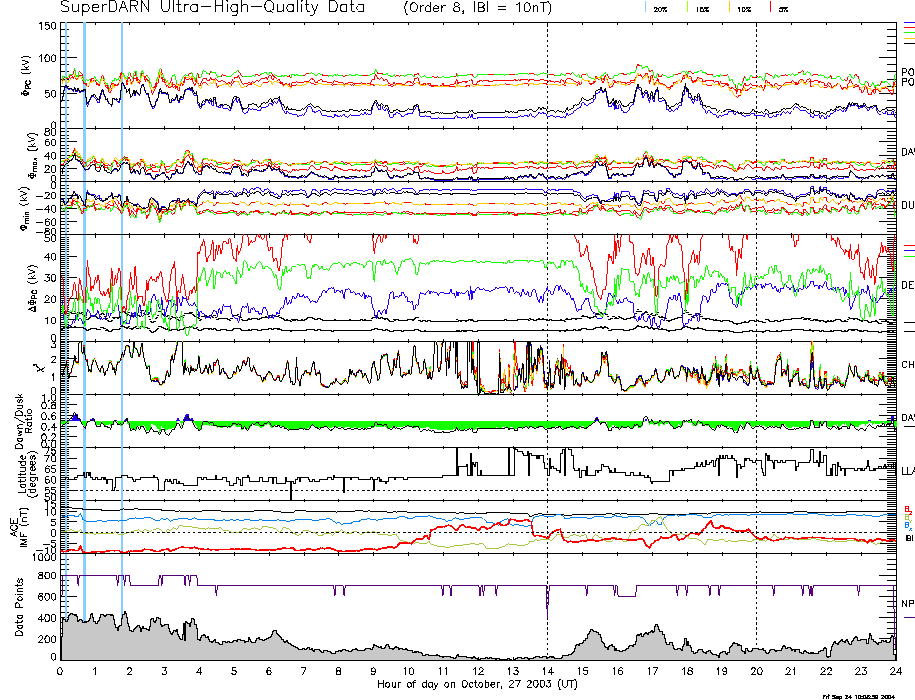Select the light blue 20% legend entry
Screen dimensions: 915x700
[656, 8]
